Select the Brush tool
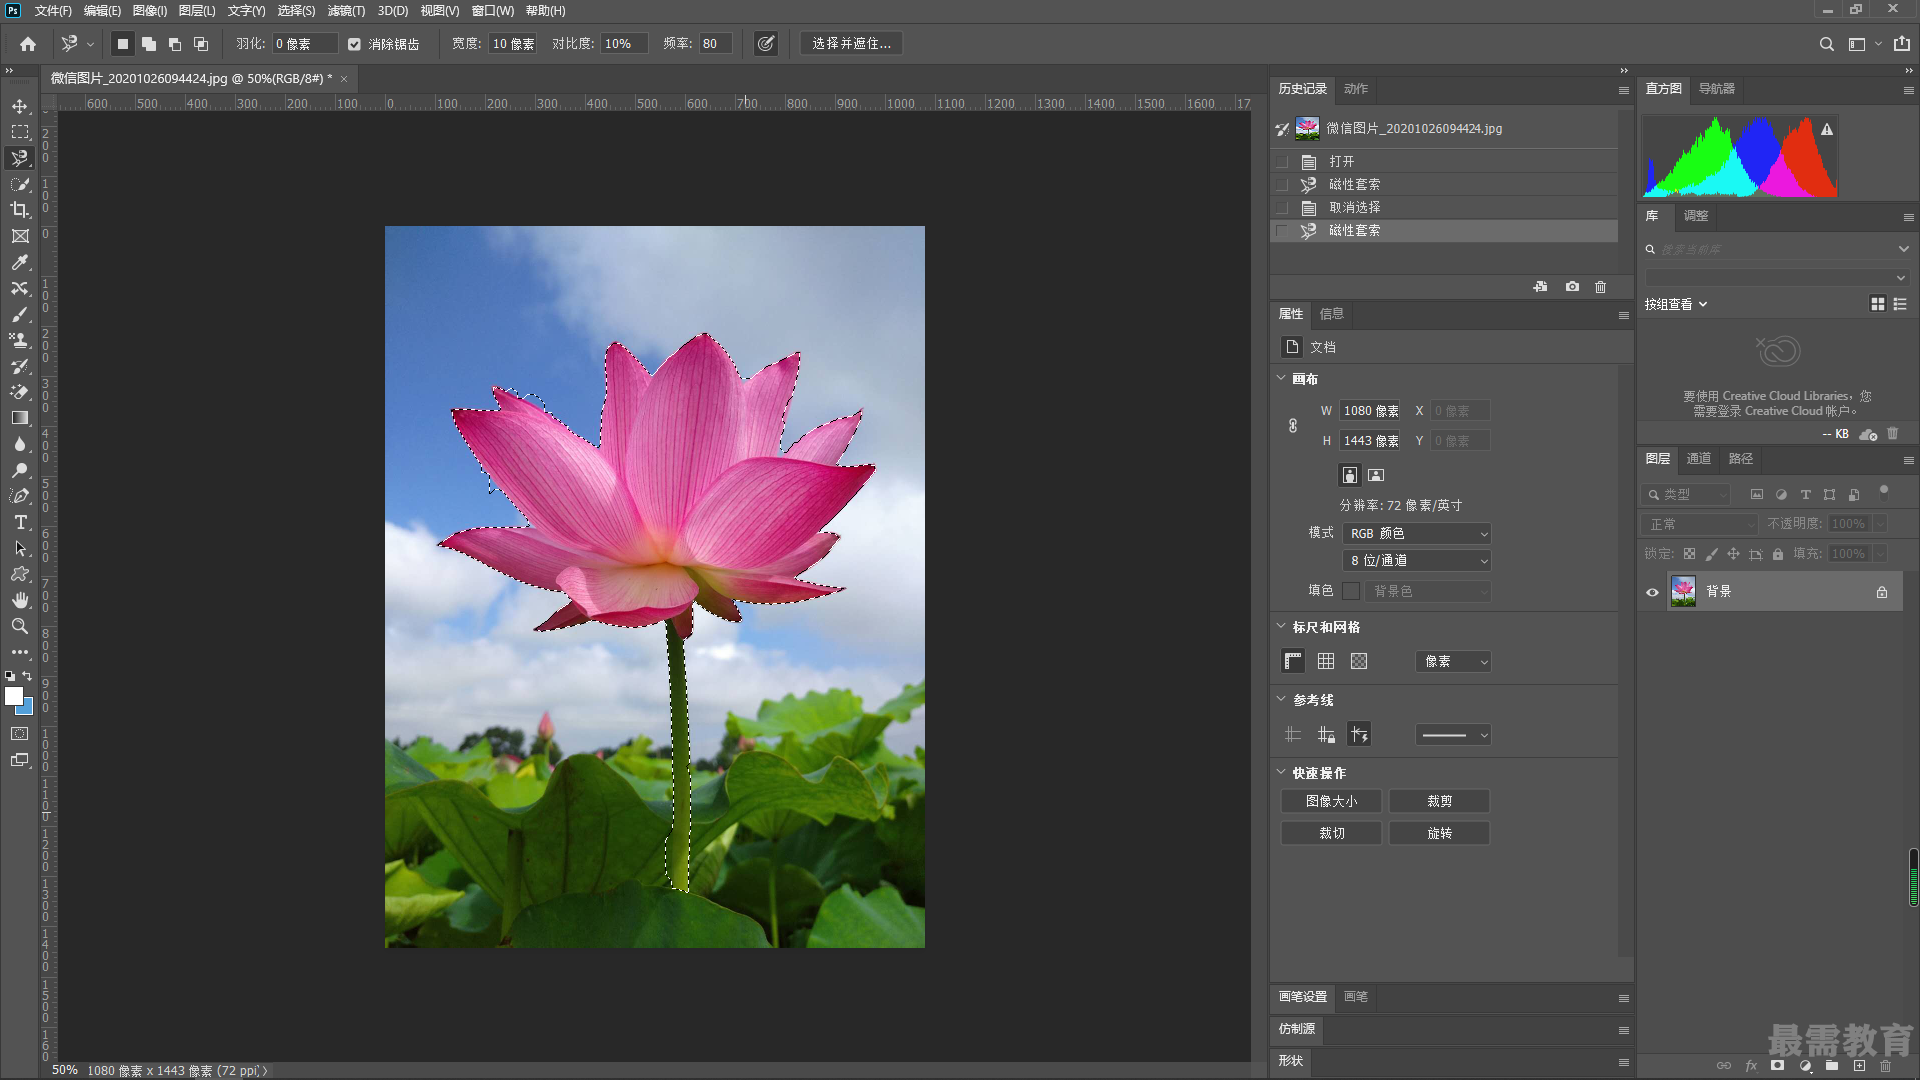Image resolution: width=1920 pixels, height=1080 pixels. click(x=20, y=314)
